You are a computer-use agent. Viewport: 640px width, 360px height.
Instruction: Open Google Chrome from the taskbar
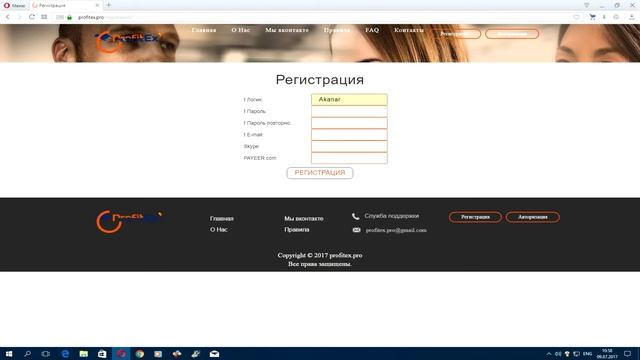click(140, 353)
